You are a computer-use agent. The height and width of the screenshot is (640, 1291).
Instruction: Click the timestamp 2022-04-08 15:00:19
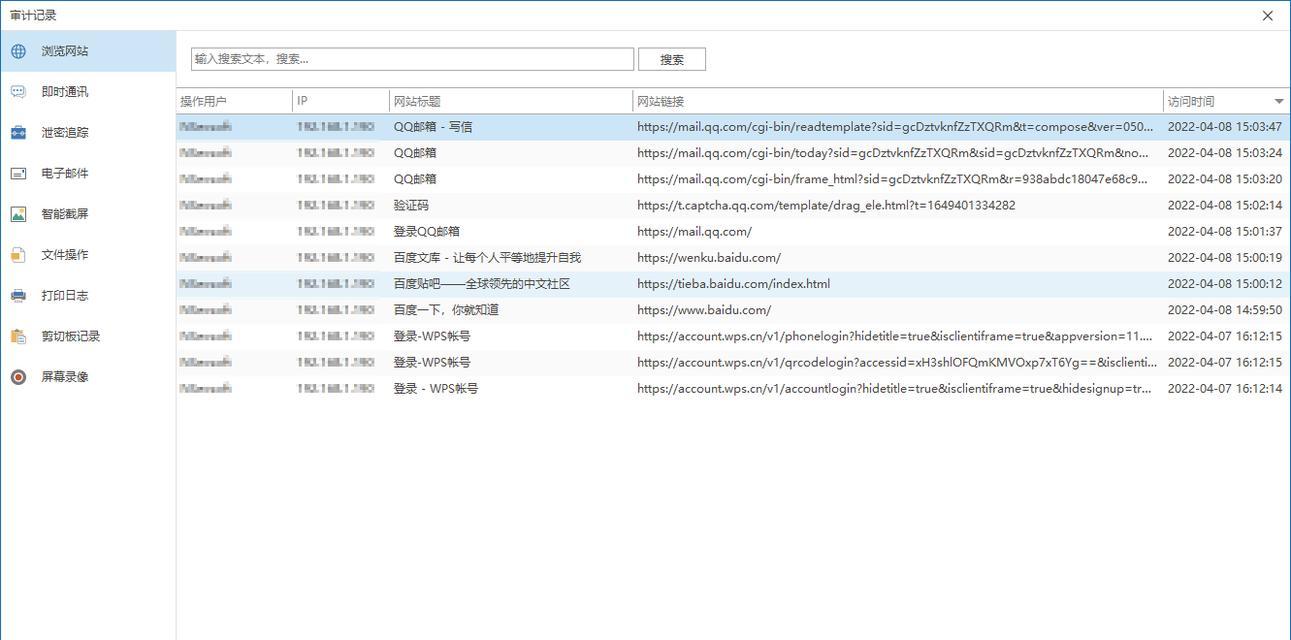tap(1225, 258)
